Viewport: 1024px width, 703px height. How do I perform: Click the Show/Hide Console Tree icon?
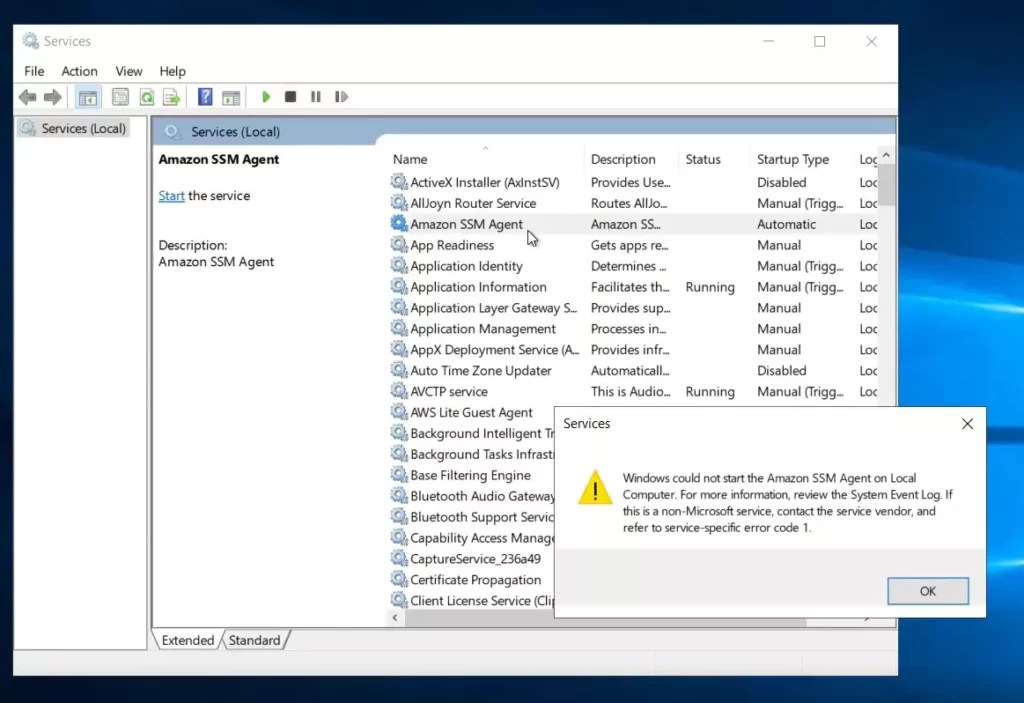coord(88,96)
